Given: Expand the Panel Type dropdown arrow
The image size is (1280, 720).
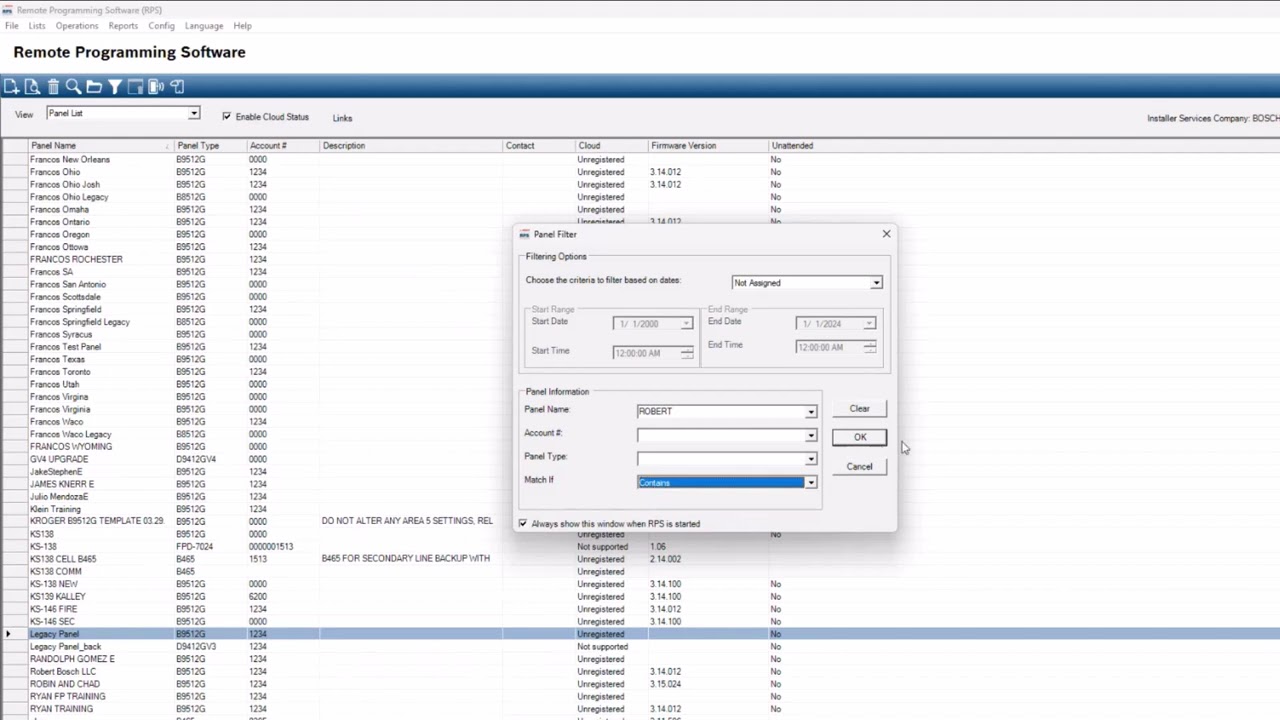Looking at the screenshot, I should [811, 459].
